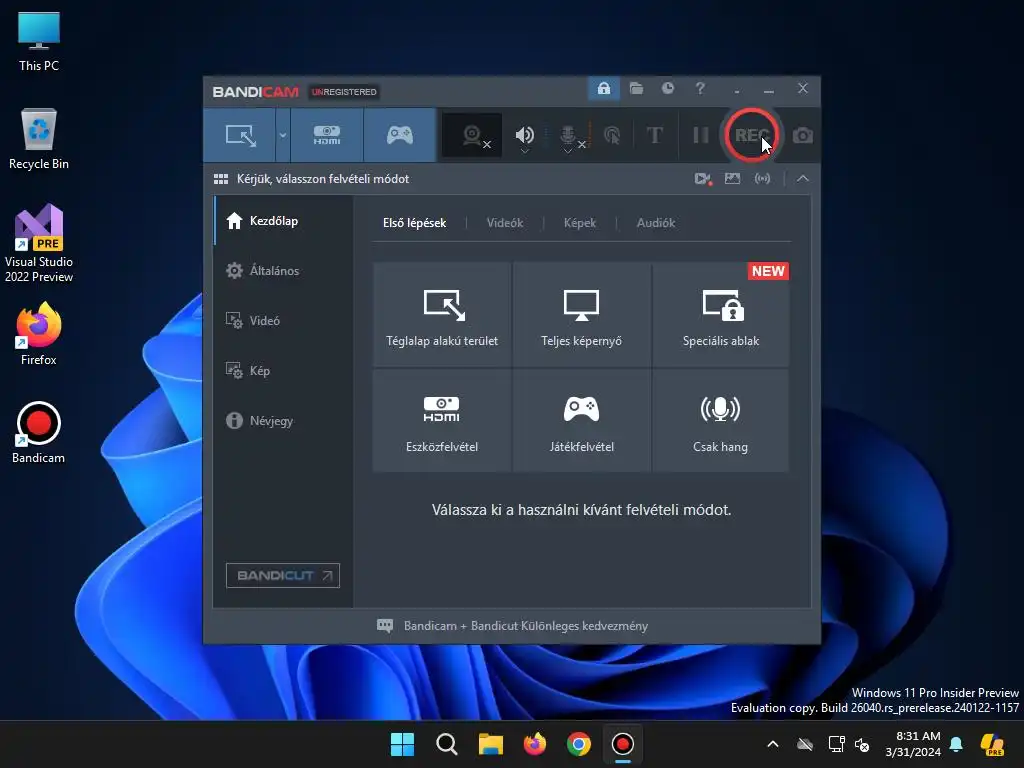Switch to the Audiók tab
Image resolution: width=1024 pixels, height=768 pixels.
pyautogui.click(x=656, y=223)
